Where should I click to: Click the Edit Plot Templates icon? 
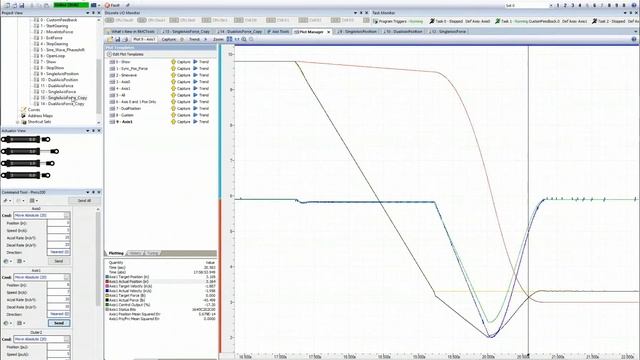coord(109,54)
